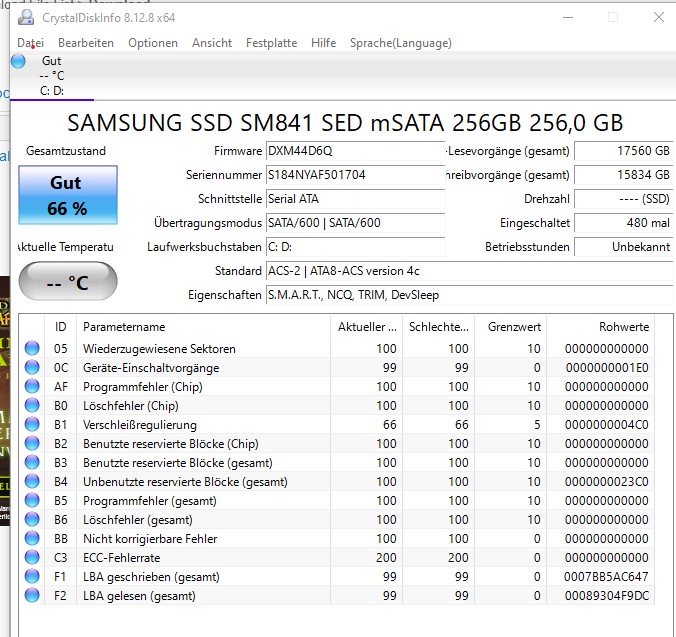The image size is (676, 637).
Task: Click the CrystalDiskInfo app icon in title bar
Action: [26, 17]
